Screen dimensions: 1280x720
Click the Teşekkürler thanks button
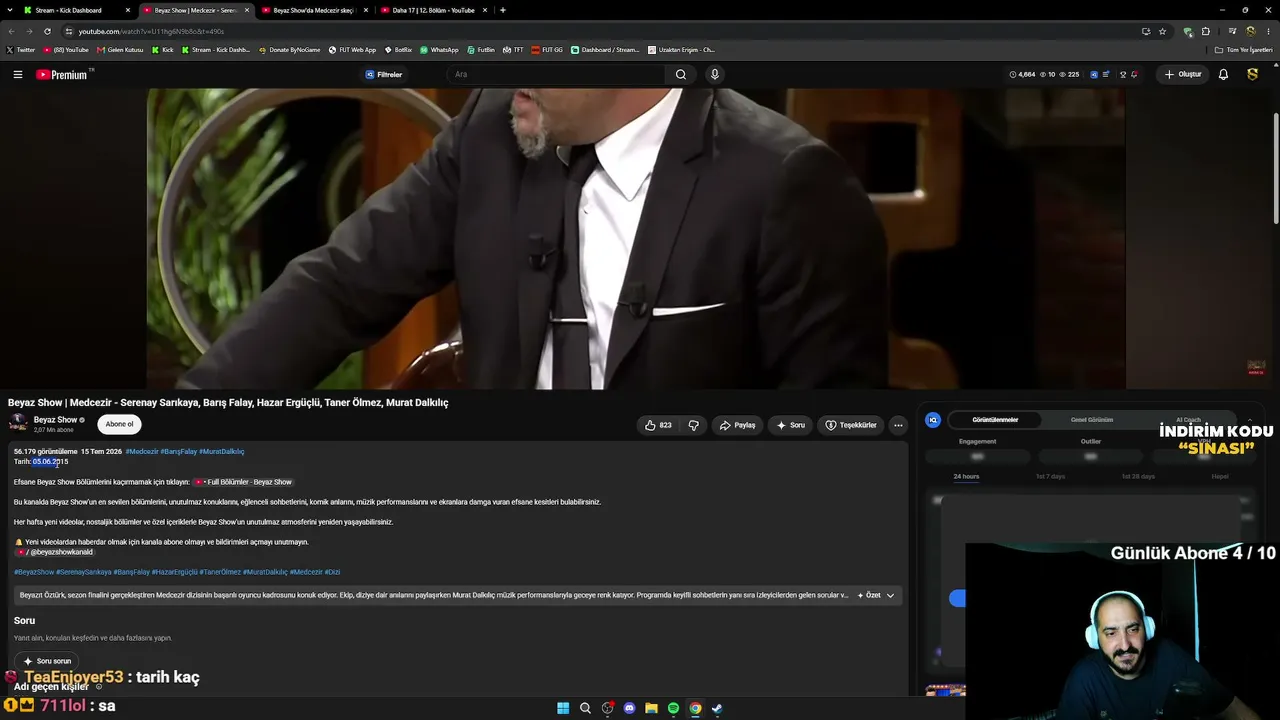pos(851,425)
